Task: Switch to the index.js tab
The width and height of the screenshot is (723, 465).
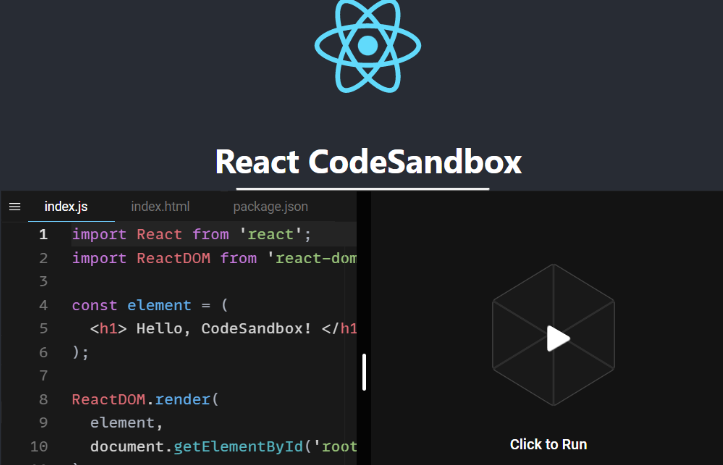Action: (66, 207)
